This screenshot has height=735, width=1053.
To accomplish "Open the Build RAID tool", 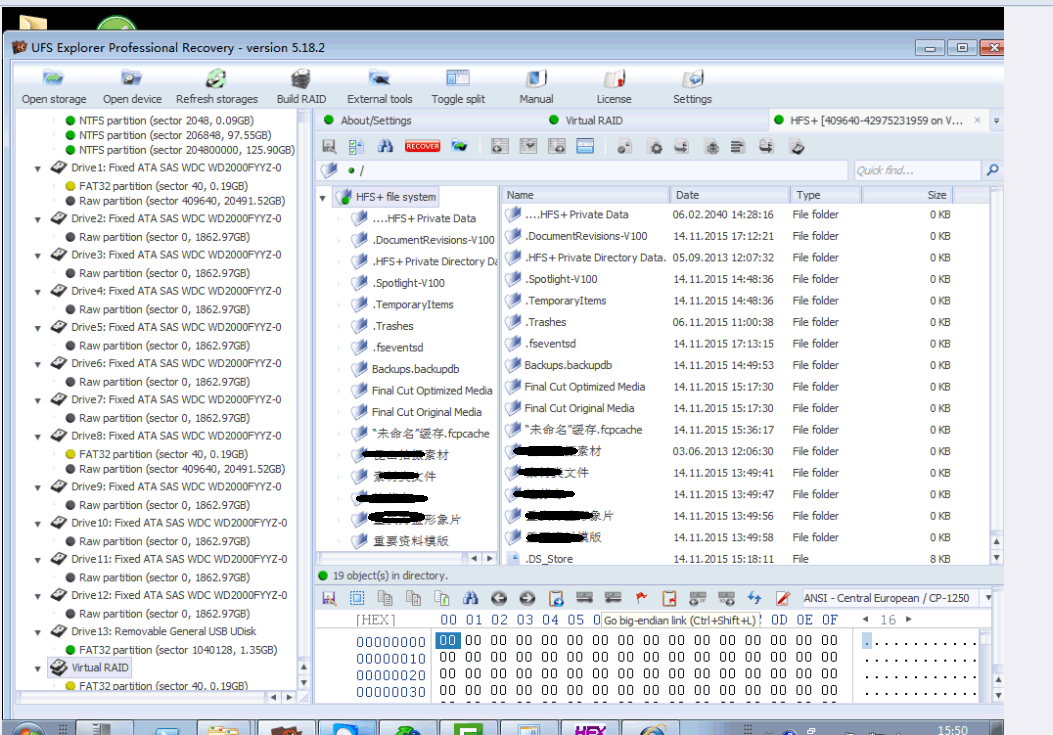I will click(x=301, y=79).
